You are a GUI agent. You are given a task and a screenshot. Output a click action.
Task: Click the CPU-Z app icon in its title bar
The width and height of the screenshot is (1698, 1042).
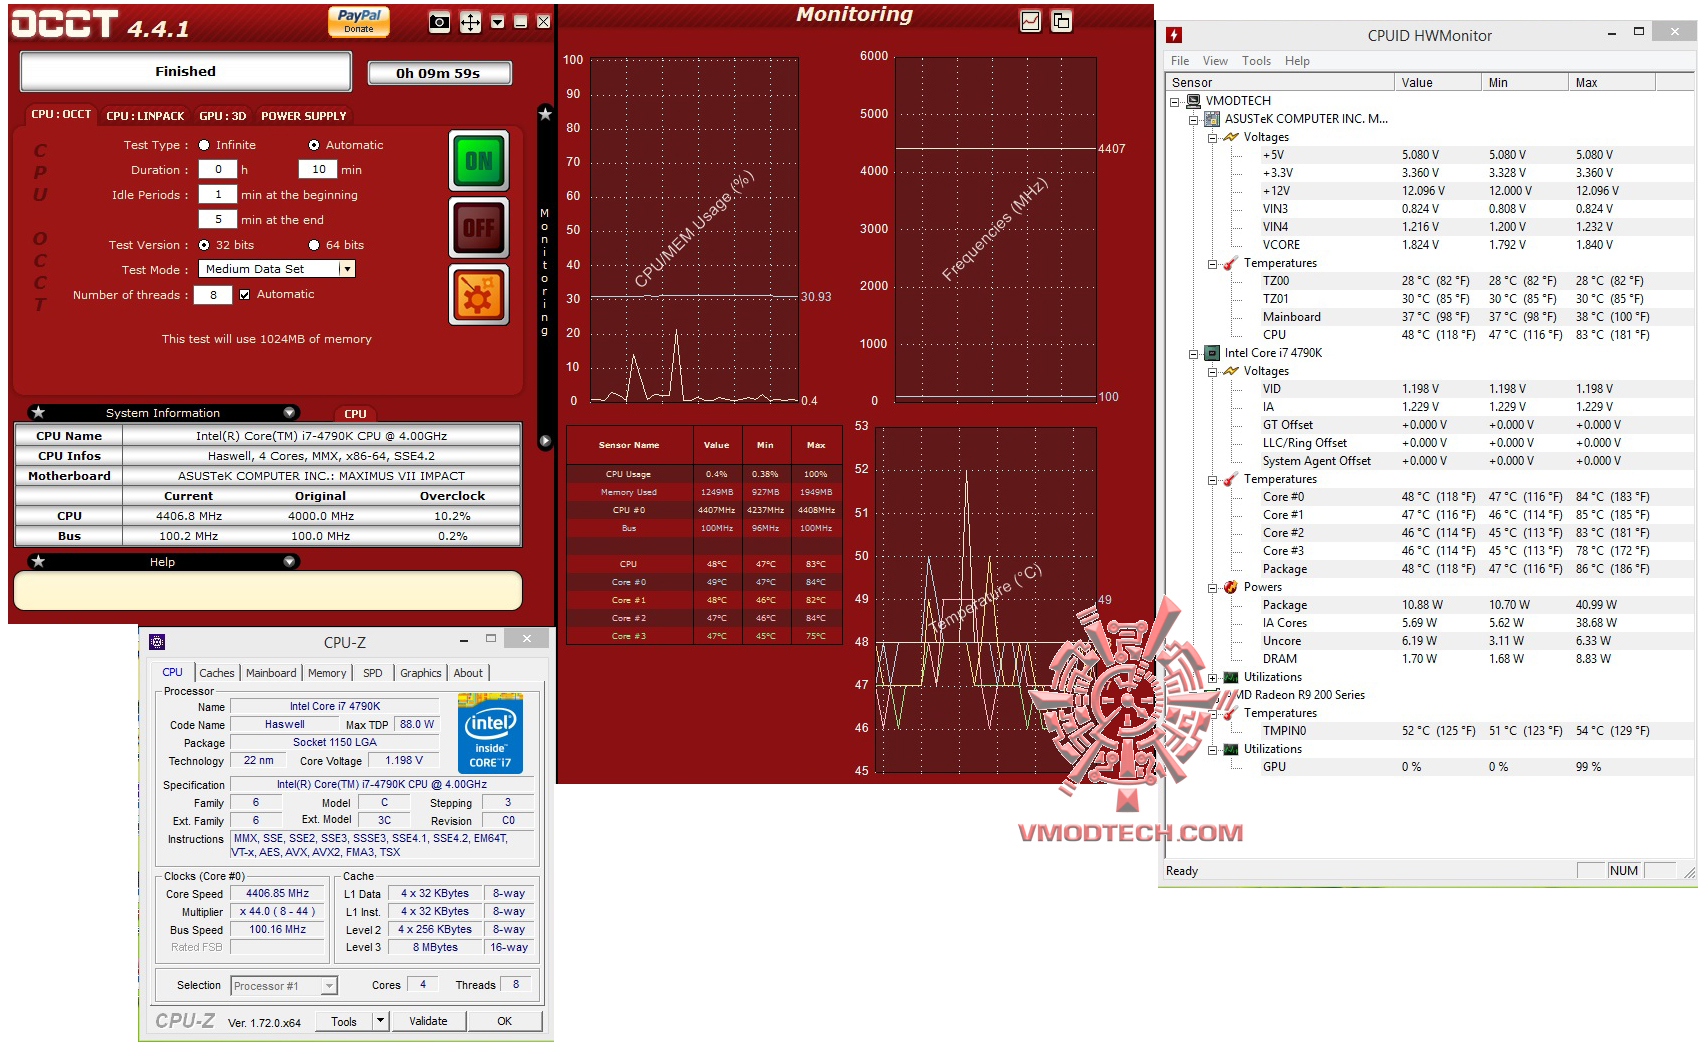point(156,642)
